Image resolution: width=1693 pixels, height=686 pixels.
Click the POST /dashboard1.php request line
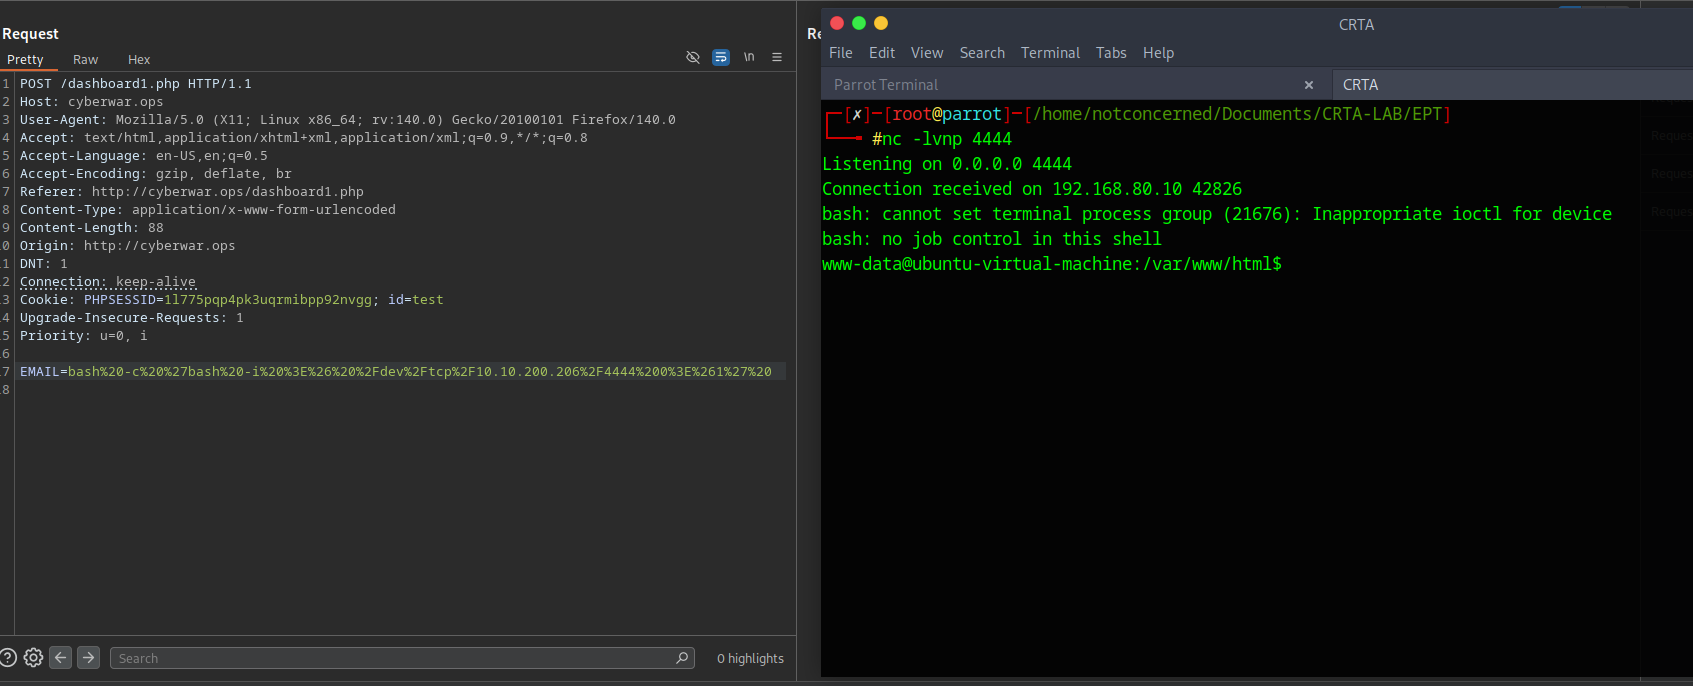[x=136, y=84]
